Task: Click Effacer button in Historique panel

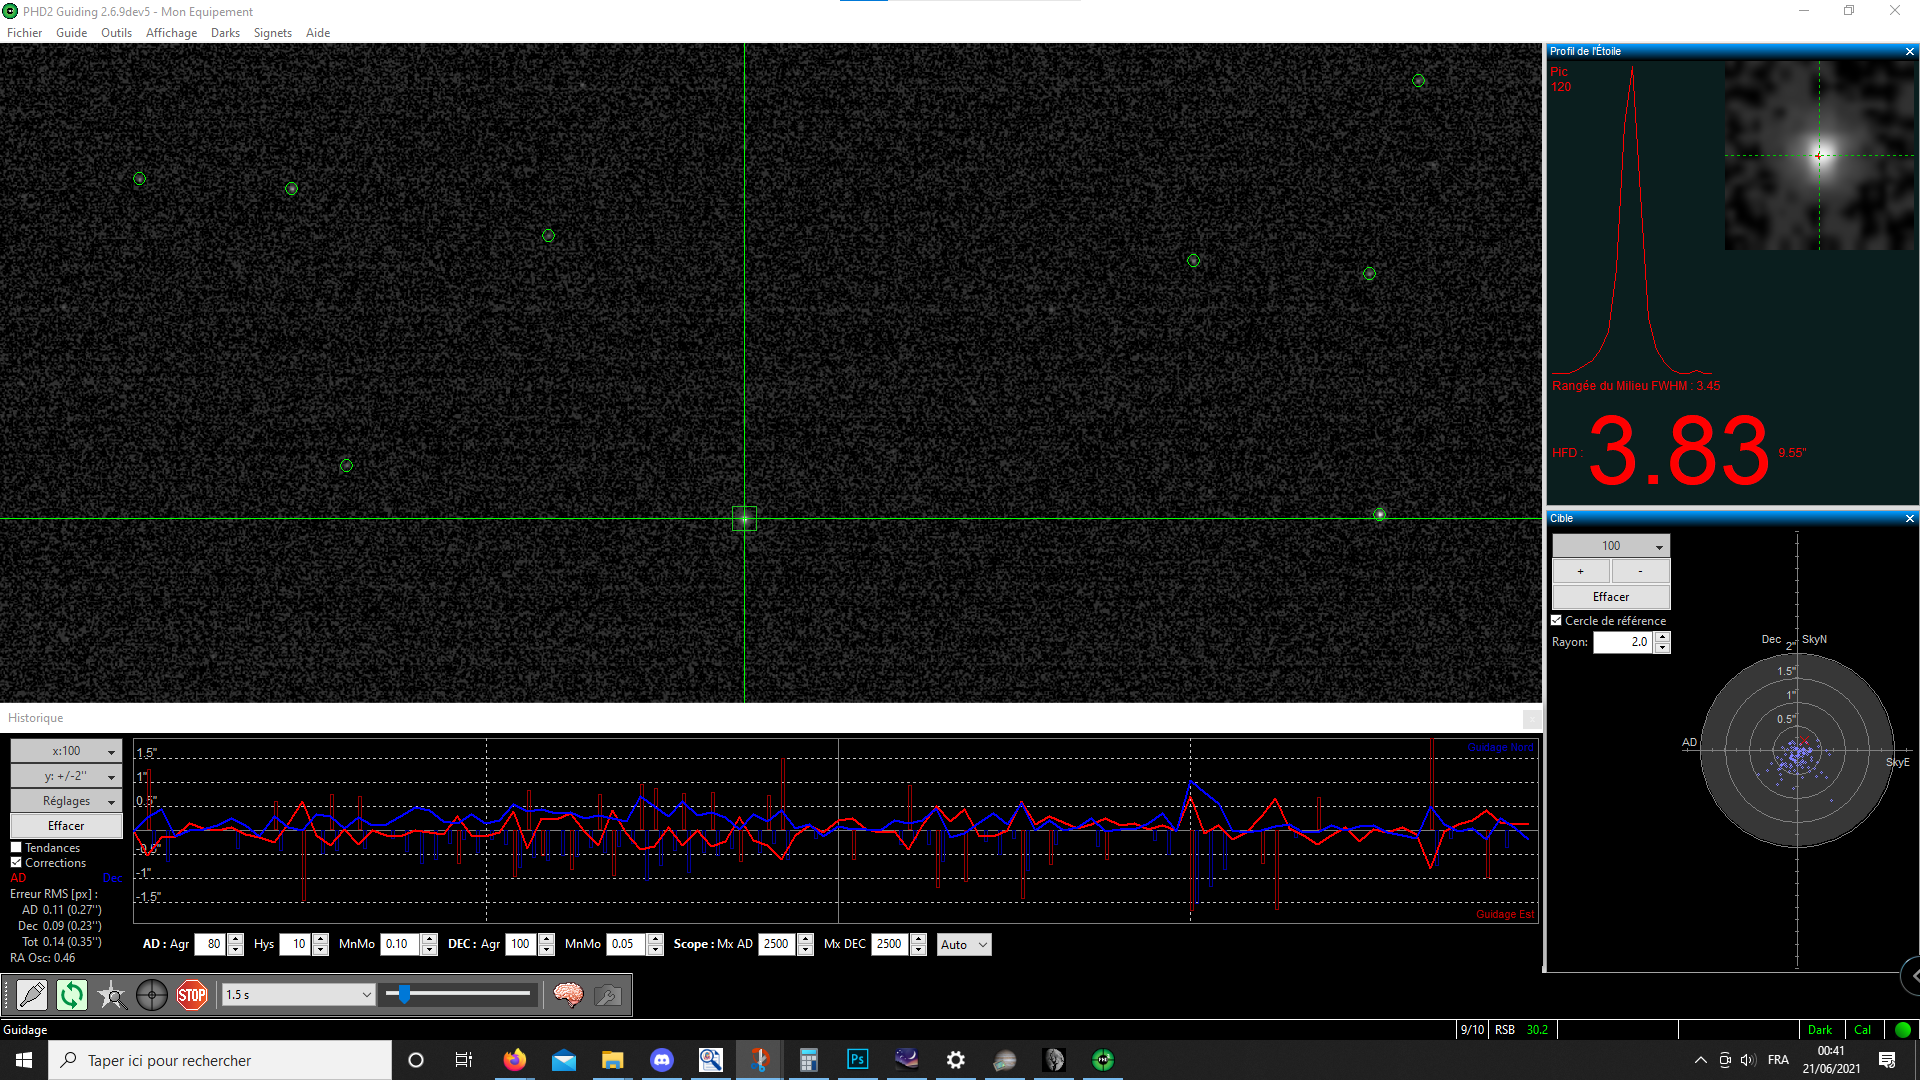Action: tap(66, 826)
